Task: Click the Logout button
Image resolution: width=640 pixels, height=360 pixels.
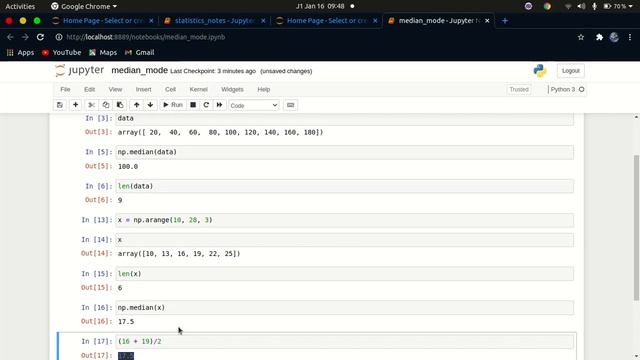Action: (x=570, y=71)
